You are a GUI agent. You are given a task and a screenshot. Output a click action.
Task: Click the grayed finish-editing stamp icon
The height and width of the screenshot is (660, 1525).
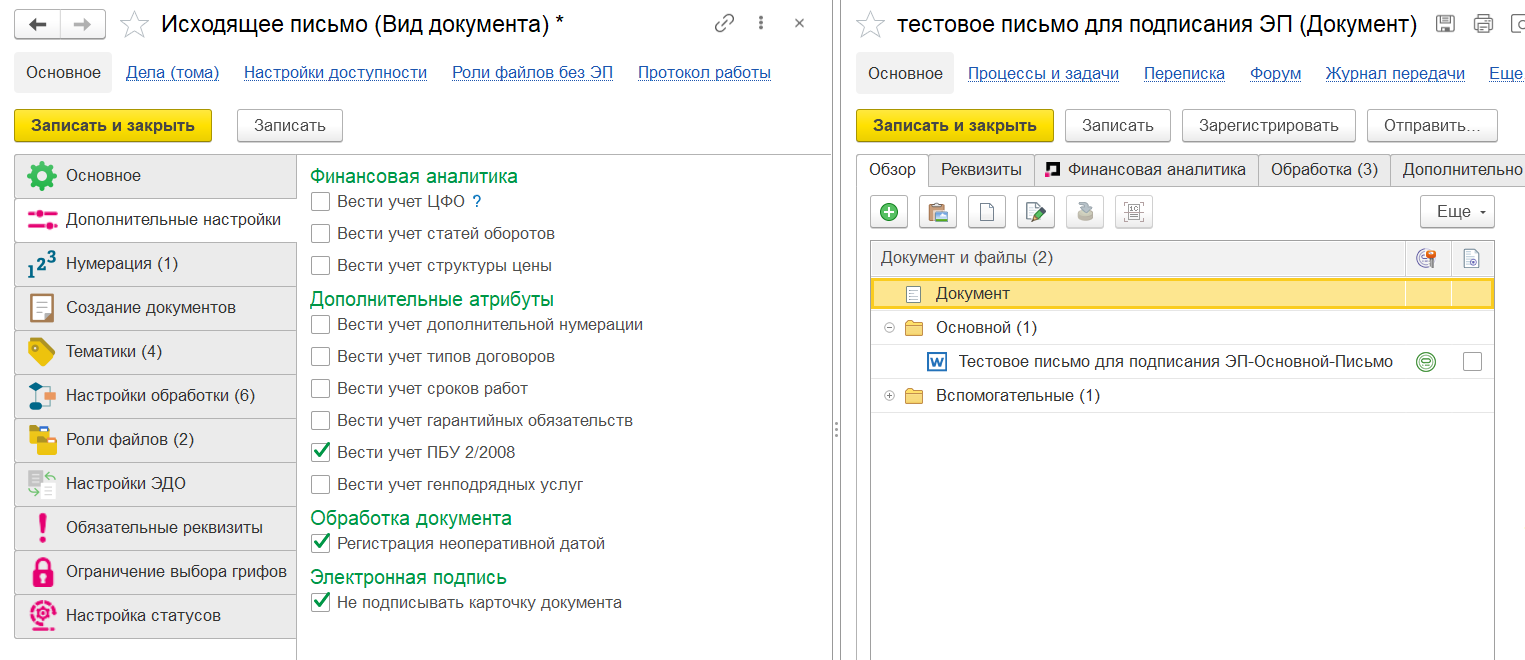pos(1085,211)
